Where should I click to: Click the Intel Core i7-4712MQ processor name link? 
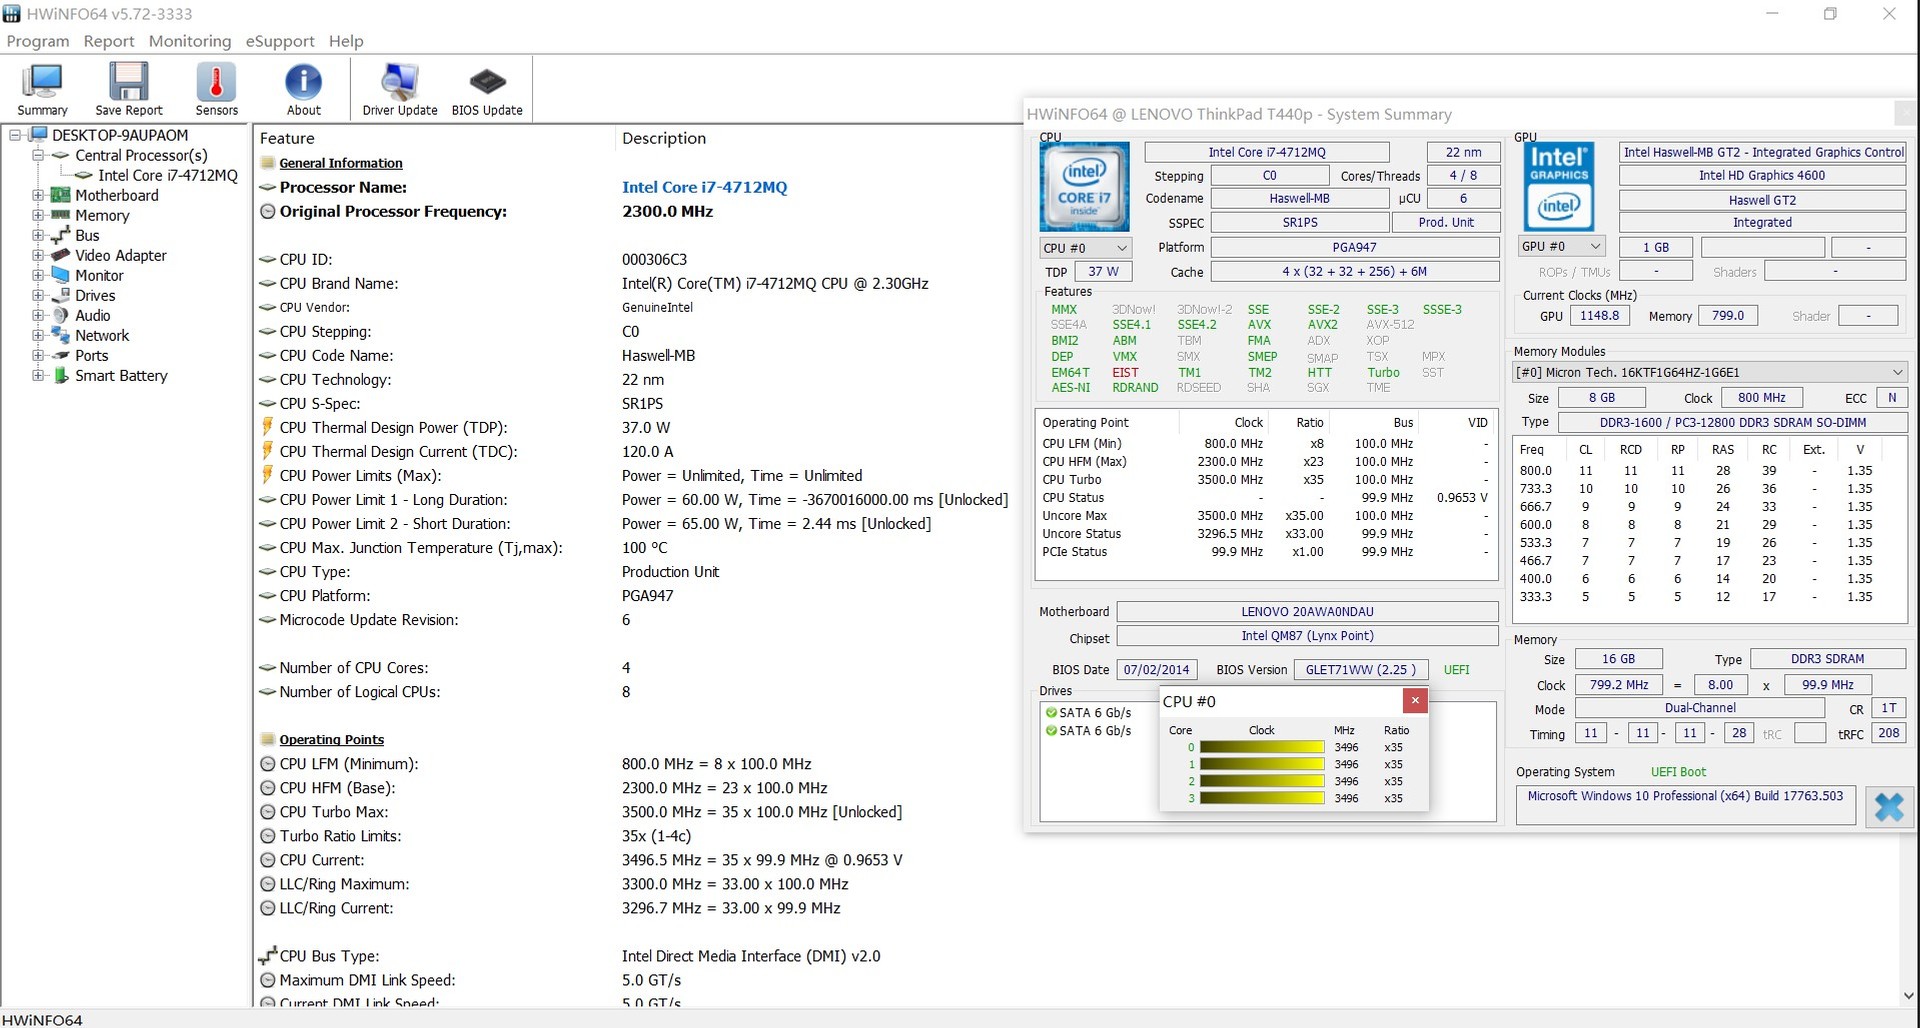[x=704, y=187]
